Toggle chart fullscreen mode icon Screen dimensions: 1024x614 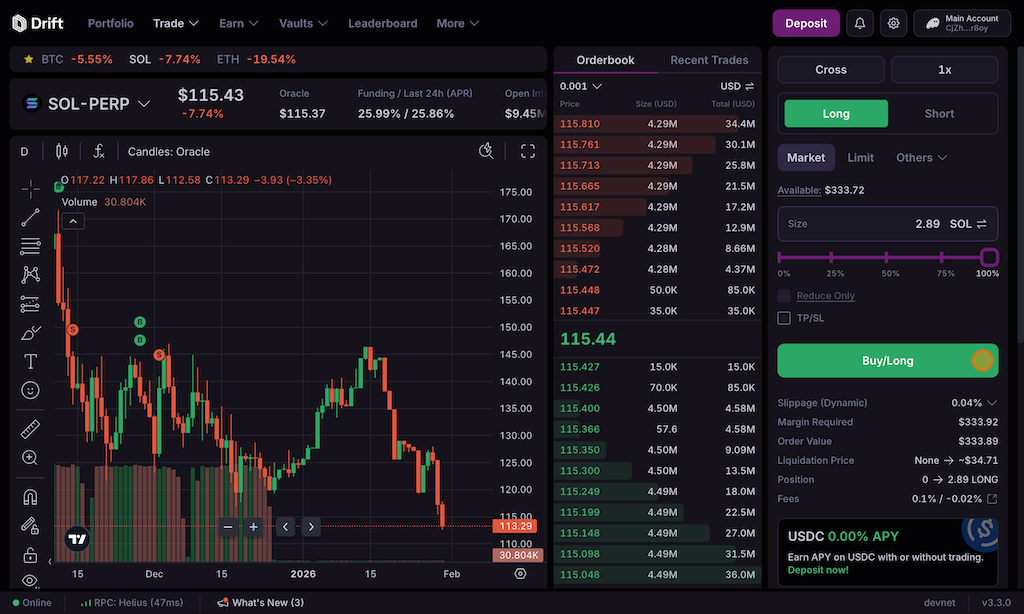coord(528,151)
